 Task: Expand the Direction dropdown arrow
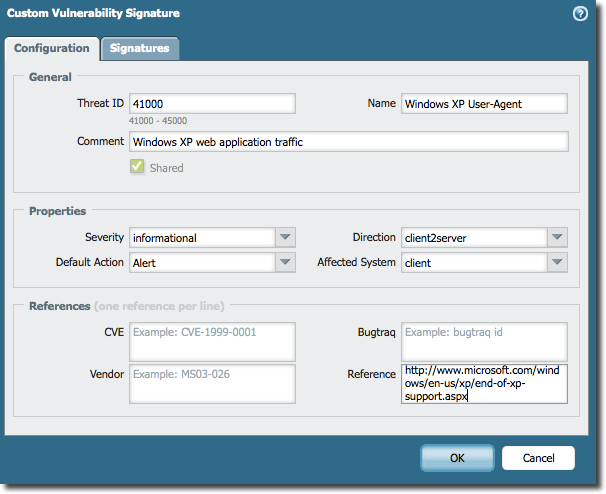point(557,237)
